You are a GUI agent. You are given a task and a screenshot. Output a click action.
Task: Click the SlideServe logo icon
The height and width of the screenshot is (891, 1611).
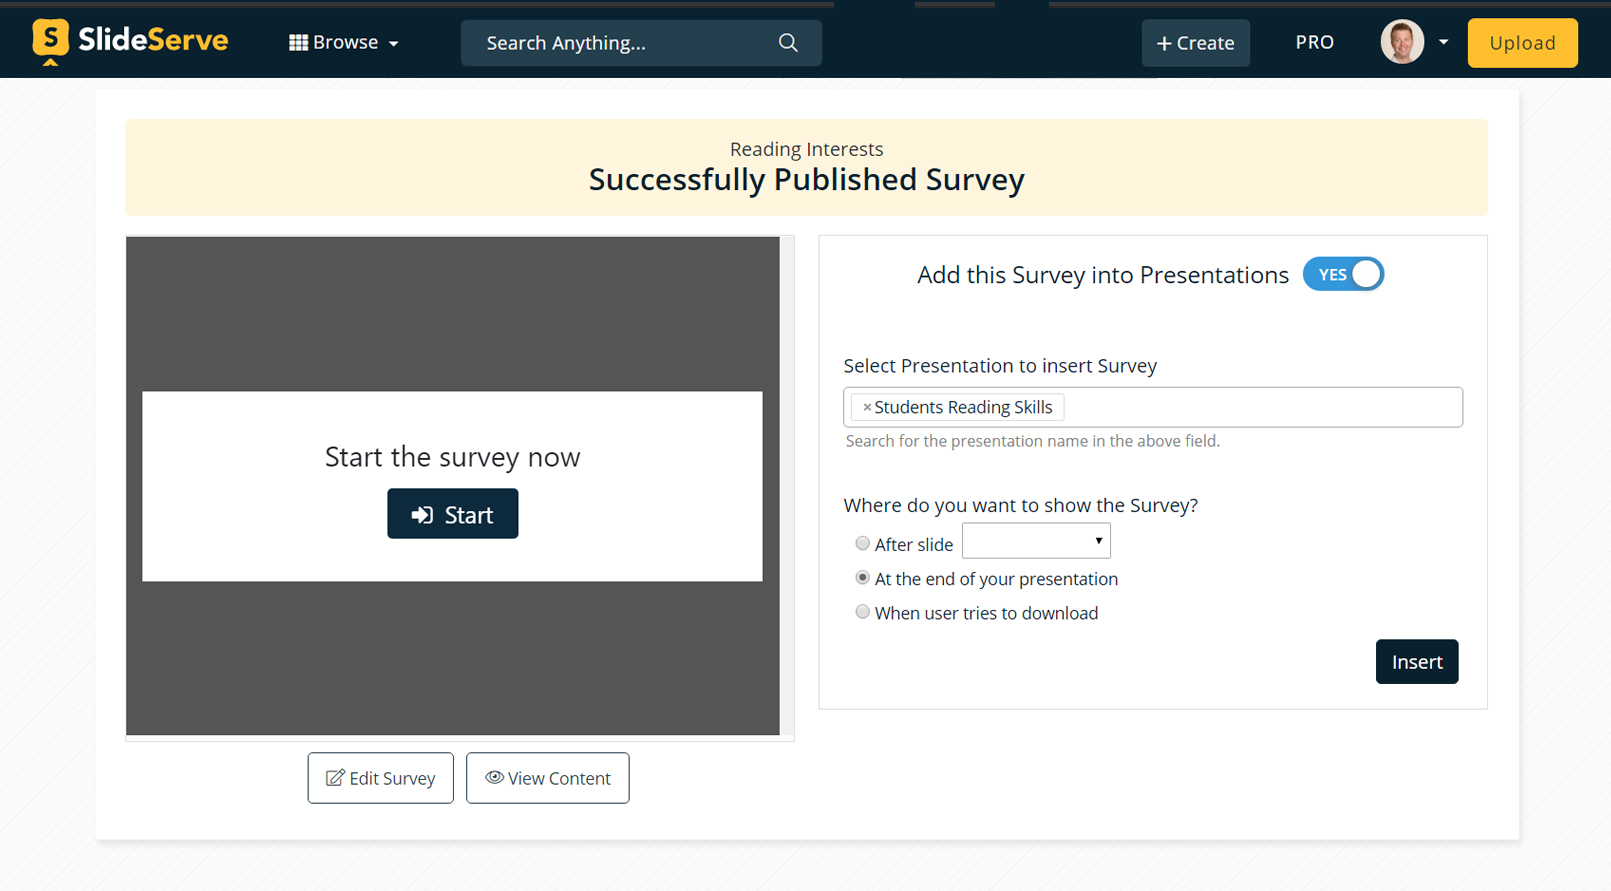click(x=50, y=41)
